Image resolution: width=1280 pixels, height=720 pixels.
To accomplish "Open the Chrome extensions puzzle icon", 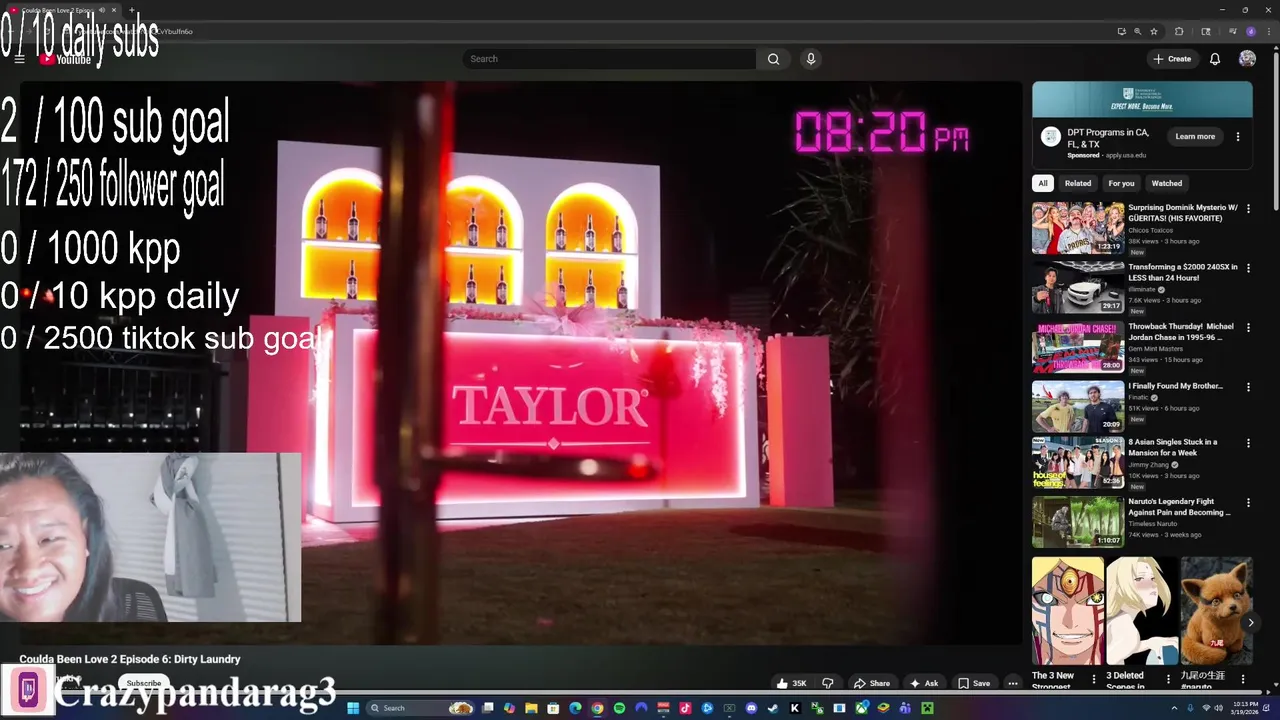I will coord(1179,31).
